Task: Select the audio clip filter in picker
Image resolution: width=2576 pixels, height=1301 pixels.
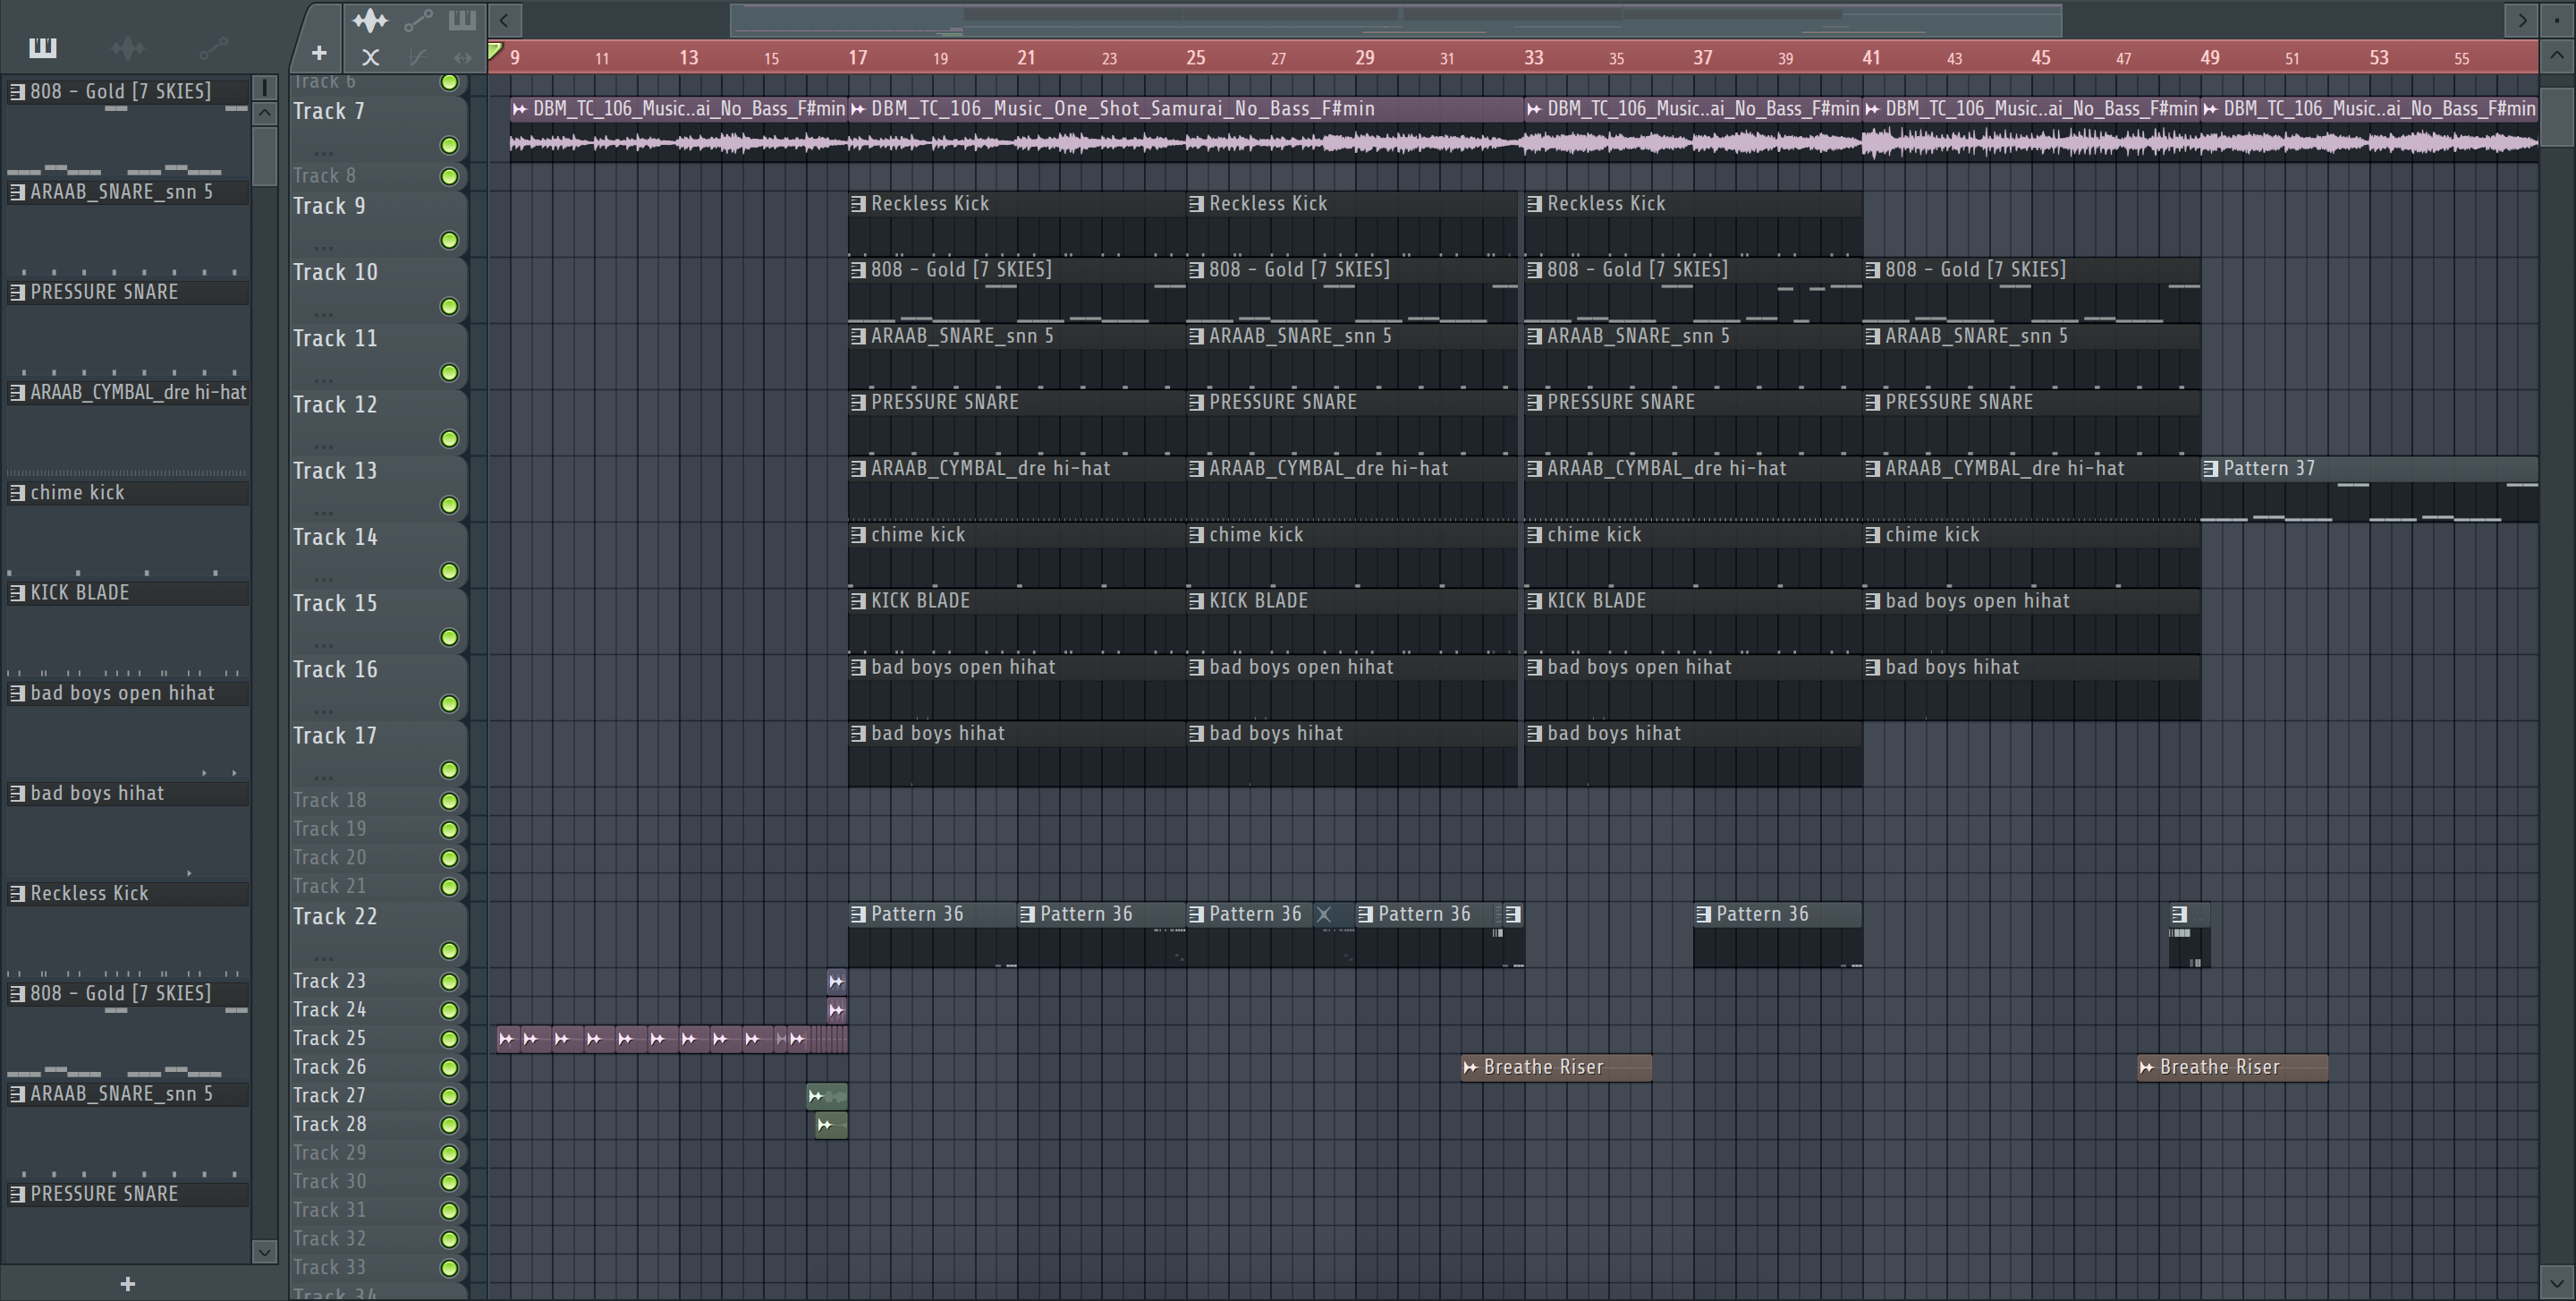Action: coord(128,47)
